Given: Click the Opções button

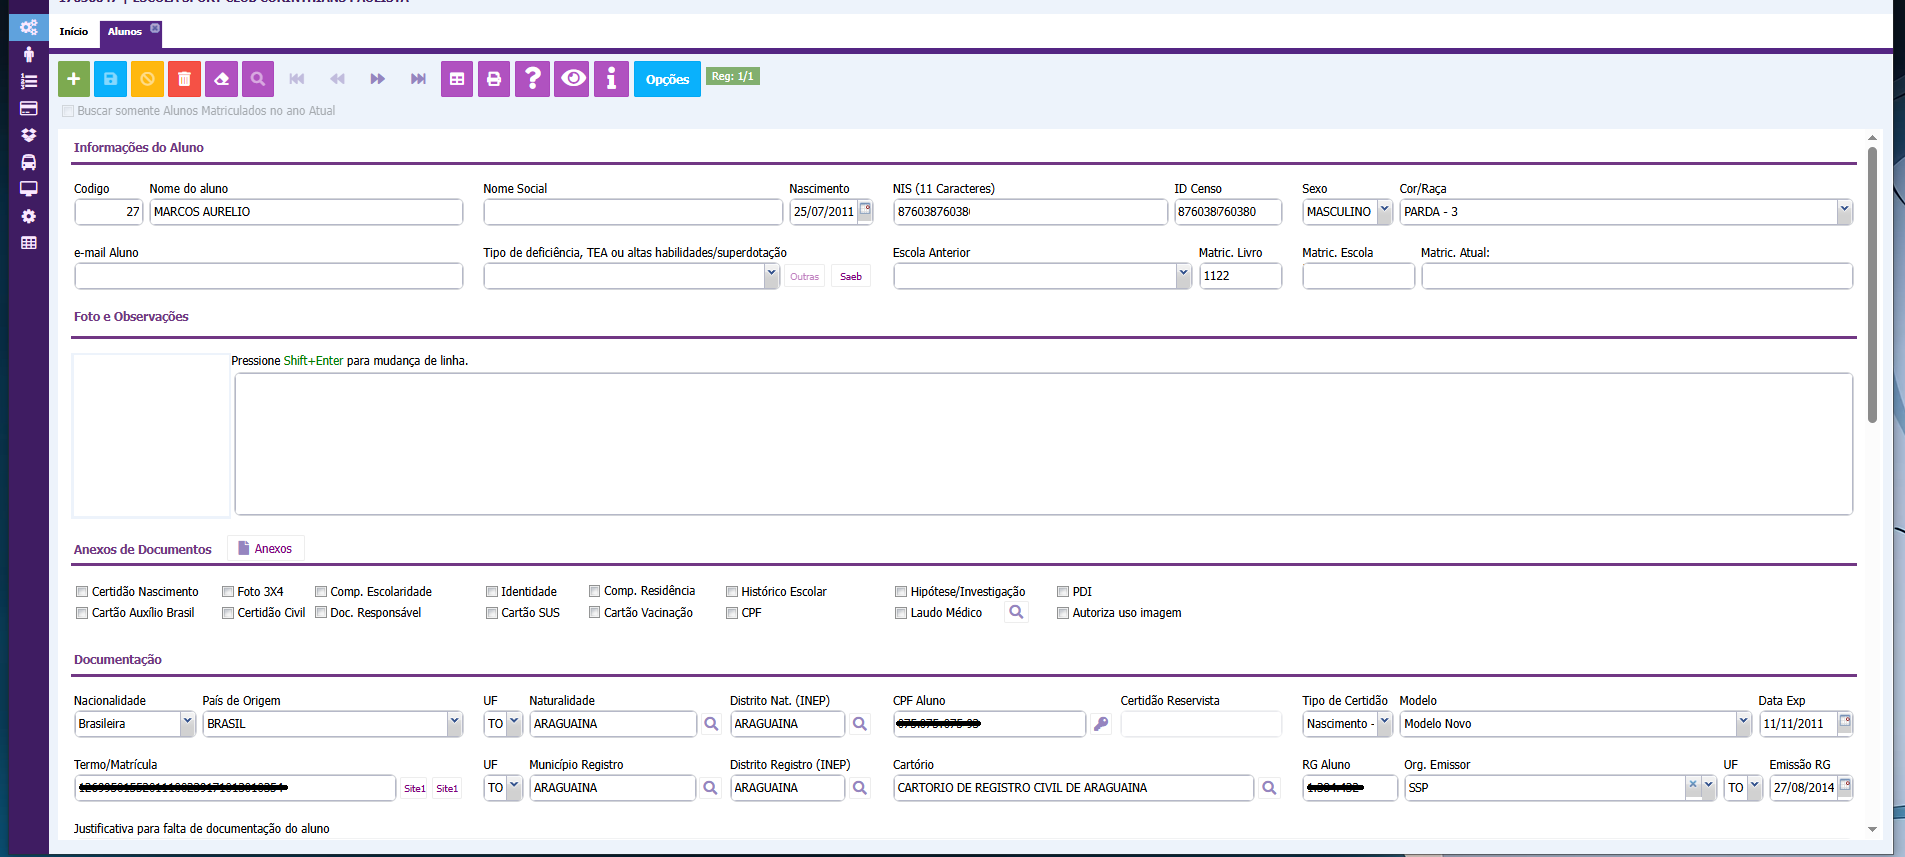Looking at the screenshot, I should (x=667, y=79).
